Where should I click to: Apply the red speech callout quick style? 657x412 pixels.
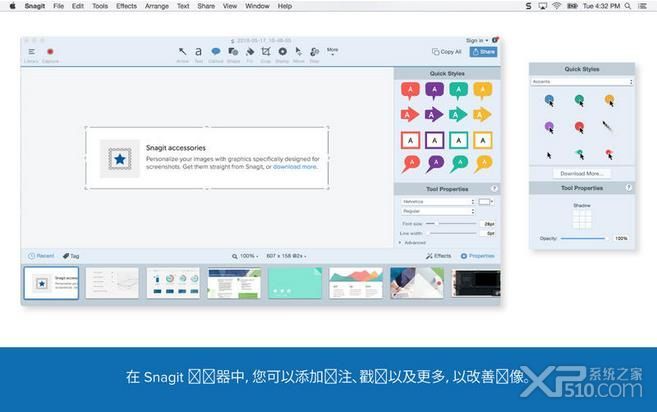click(x=410, y=91)
